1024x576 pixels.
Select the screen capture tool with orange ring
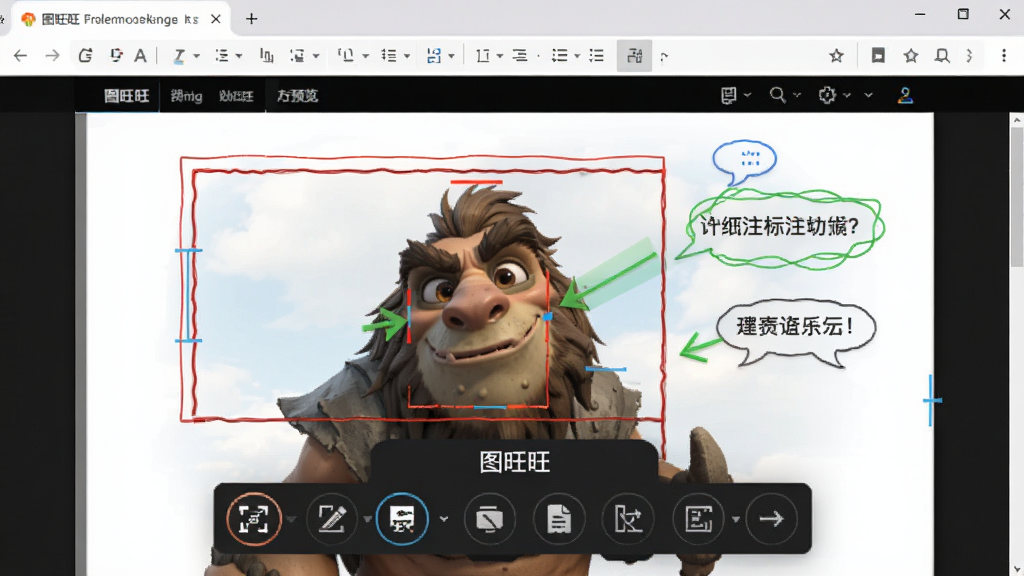coord(254,519)
